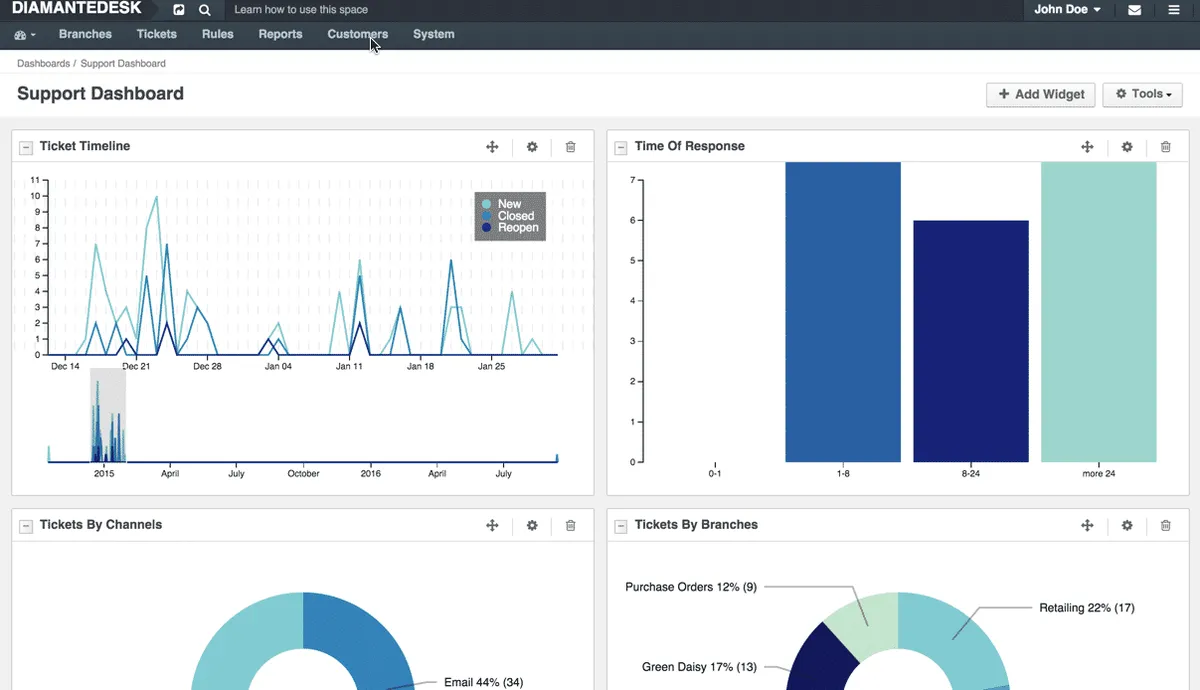This screenshot has height=690, width=1200.
Task: Delete the Time Of Response widget
Action: (1165, 147)
